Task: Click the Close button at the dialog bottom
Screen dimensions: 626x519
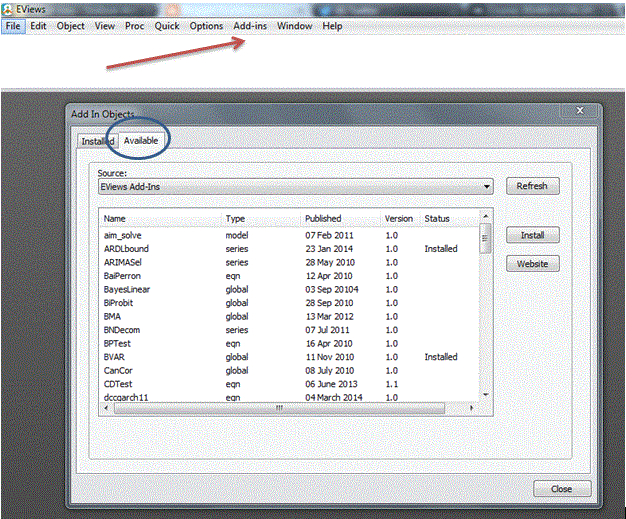Action: [x=562, y=489]
